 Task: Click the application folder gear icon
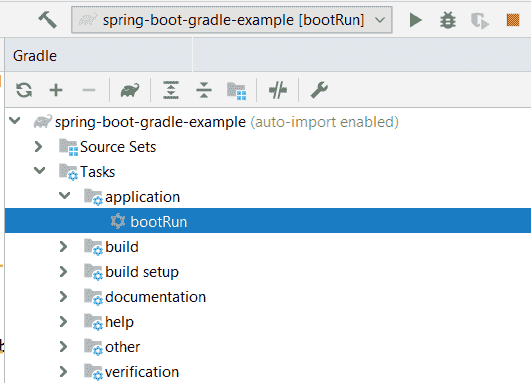(93, 197)
